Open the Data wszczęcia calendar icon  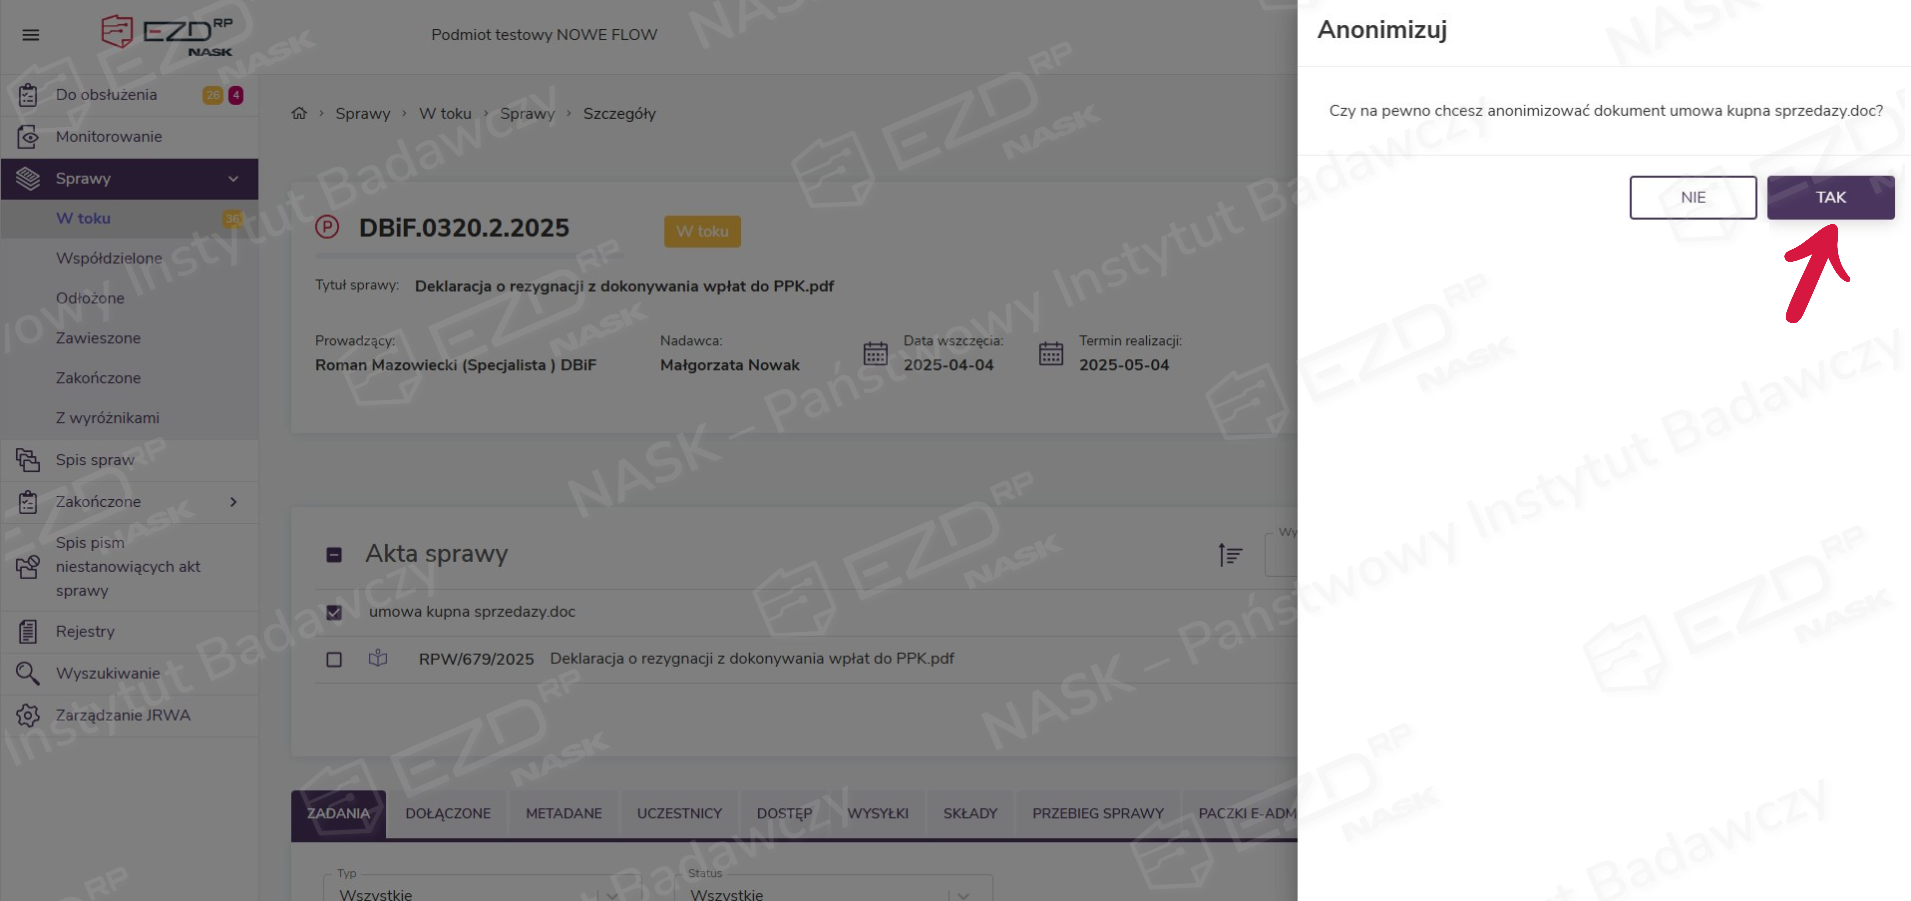(x=875, y=354)
